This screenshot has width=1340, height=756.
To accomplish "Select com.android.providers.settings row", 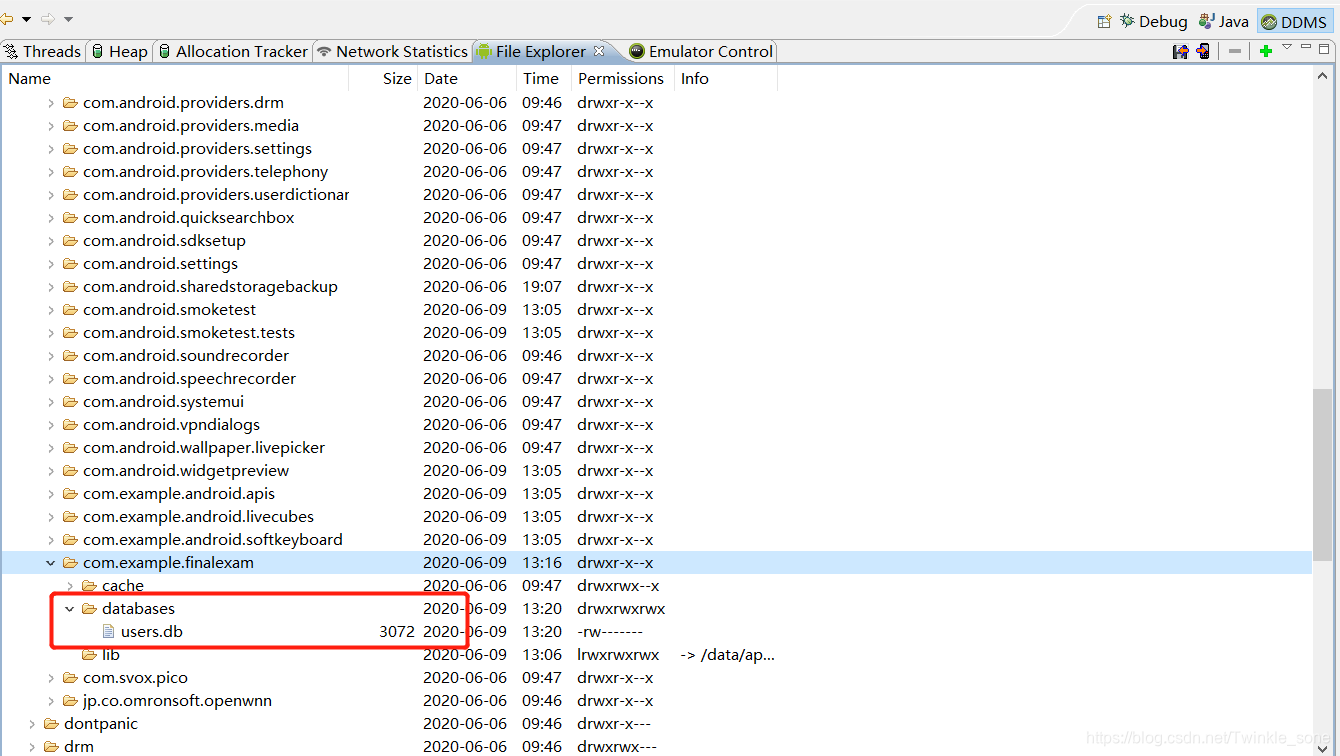I will 656,149.
